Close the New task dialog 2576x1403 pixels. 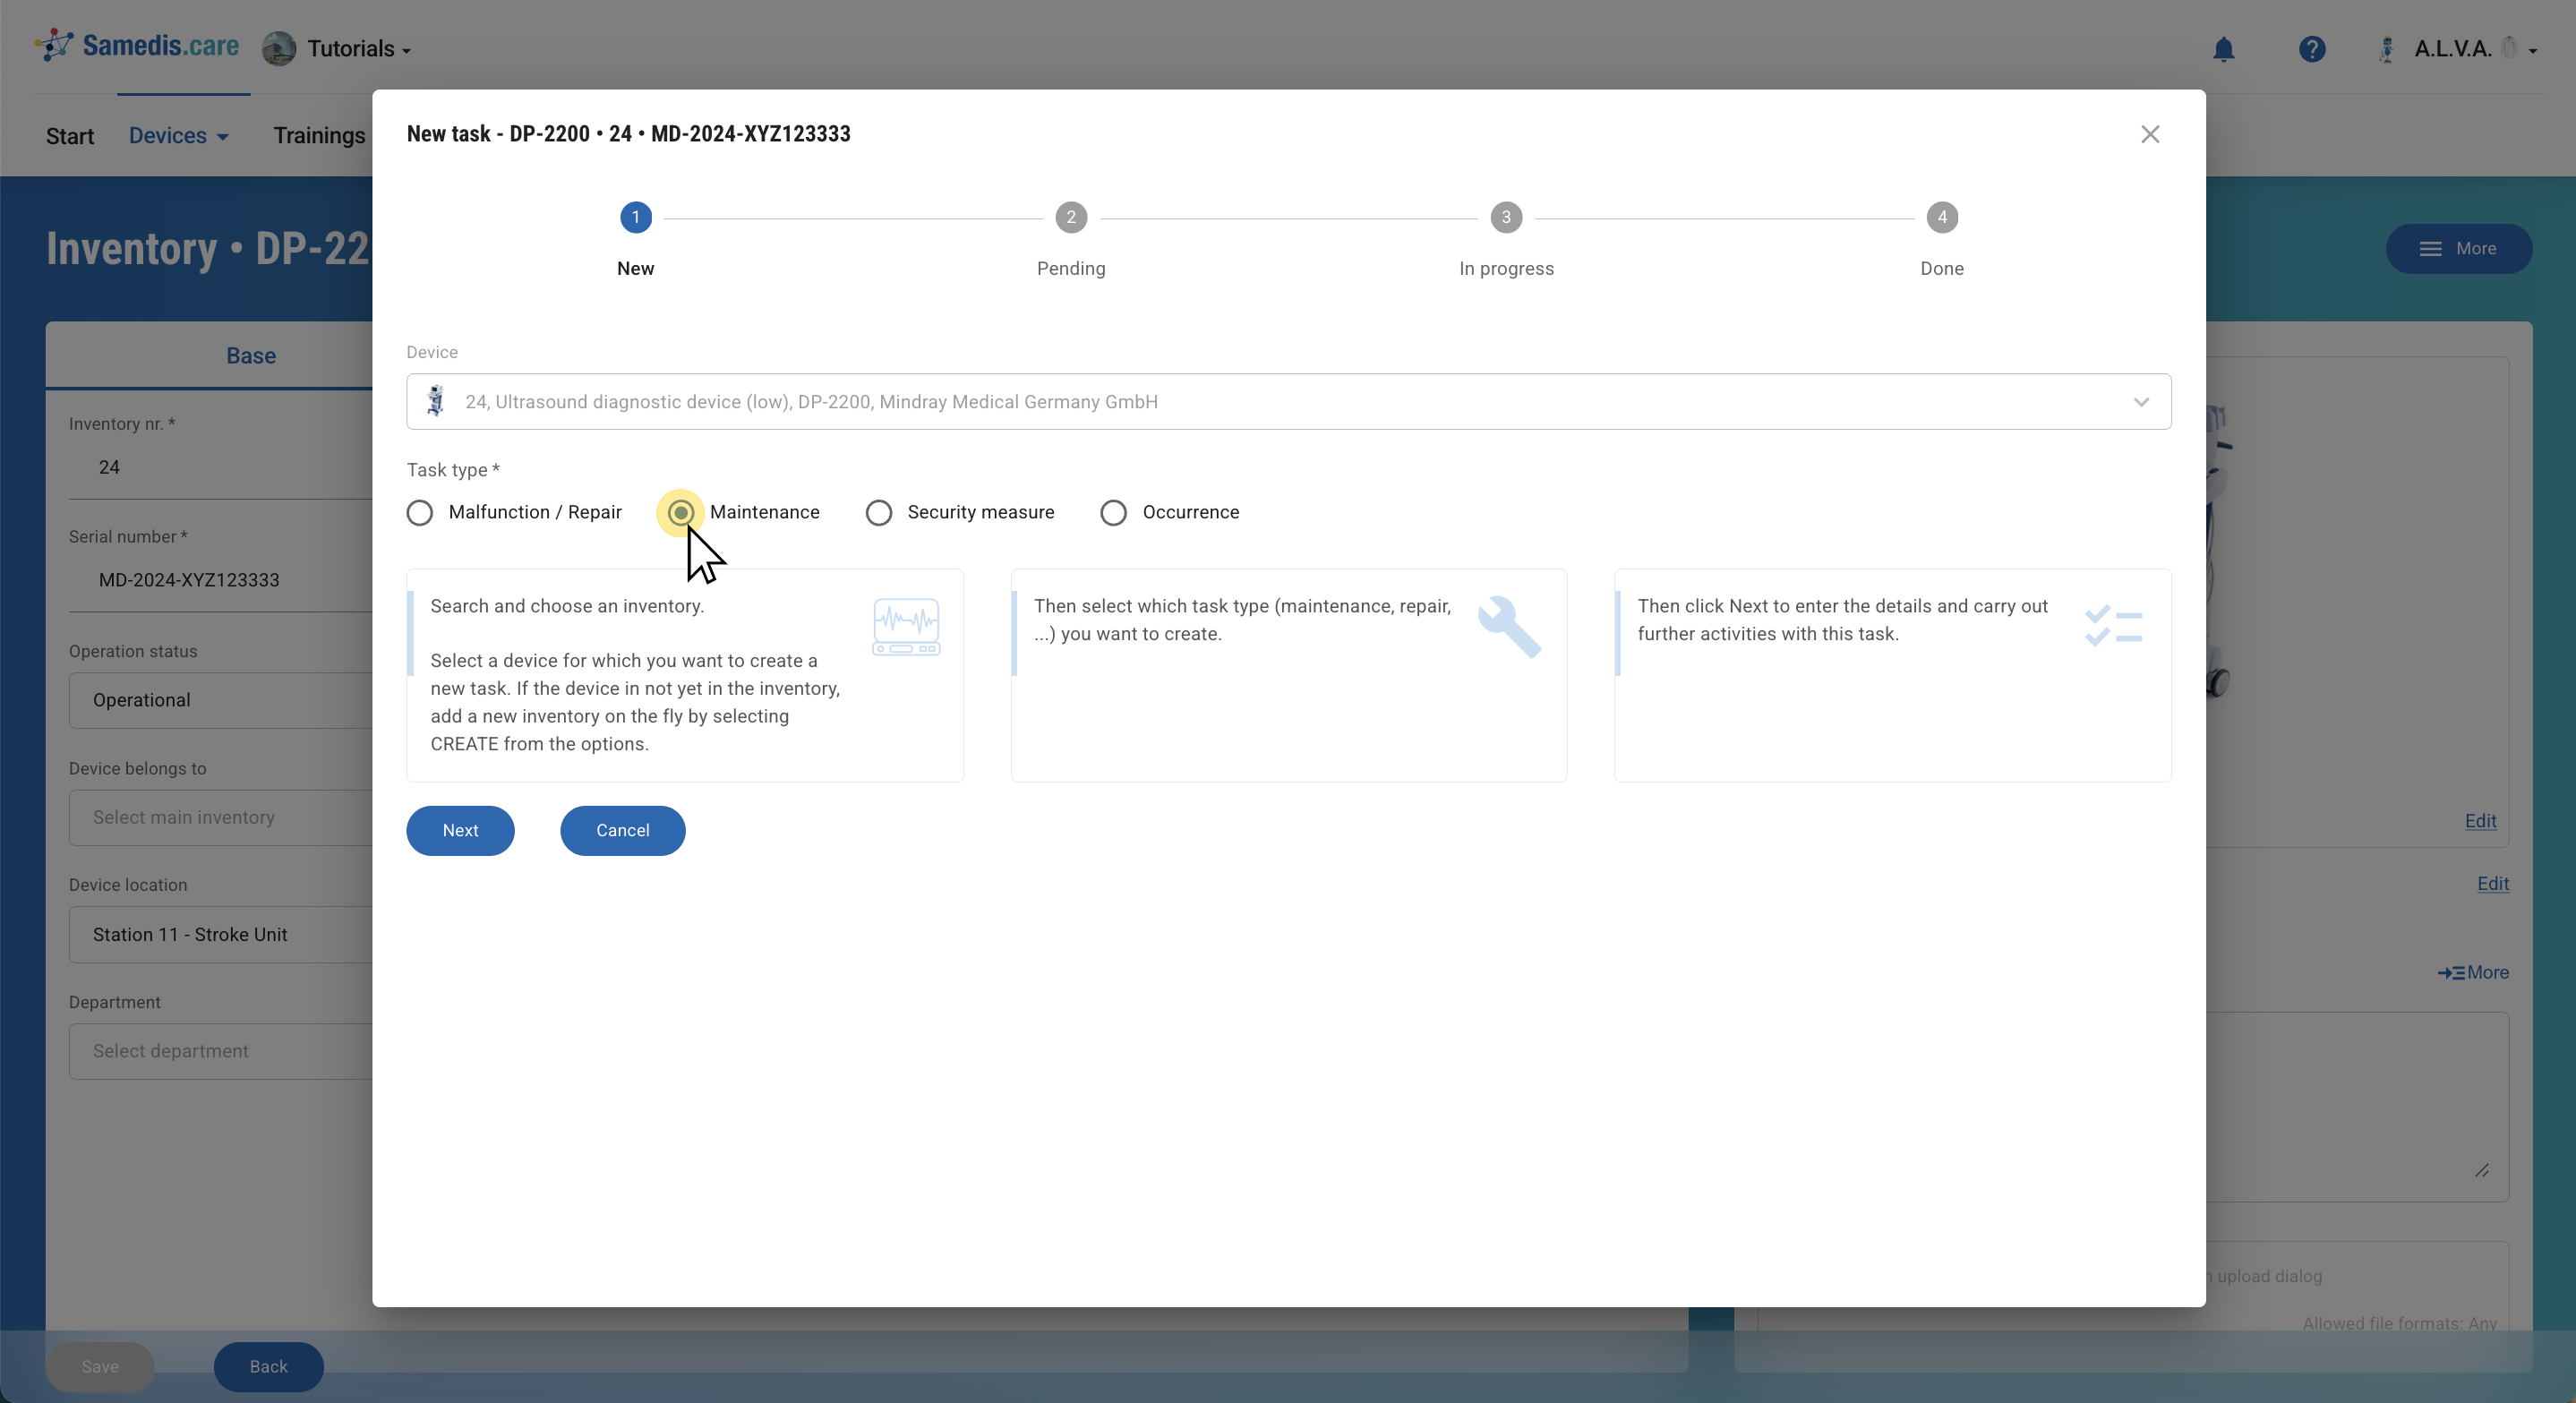click(x=2150, y=134)
